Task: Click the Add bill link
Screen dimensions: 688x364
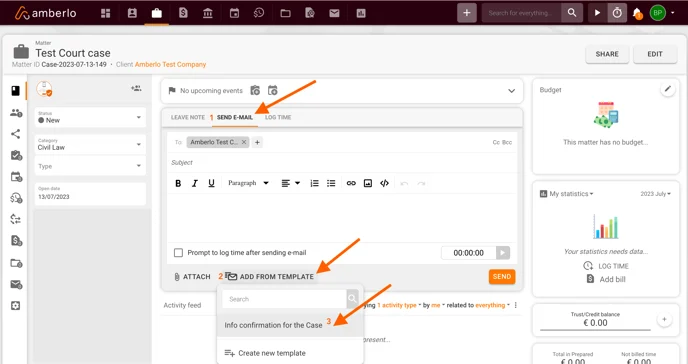Action: [606, 279]
